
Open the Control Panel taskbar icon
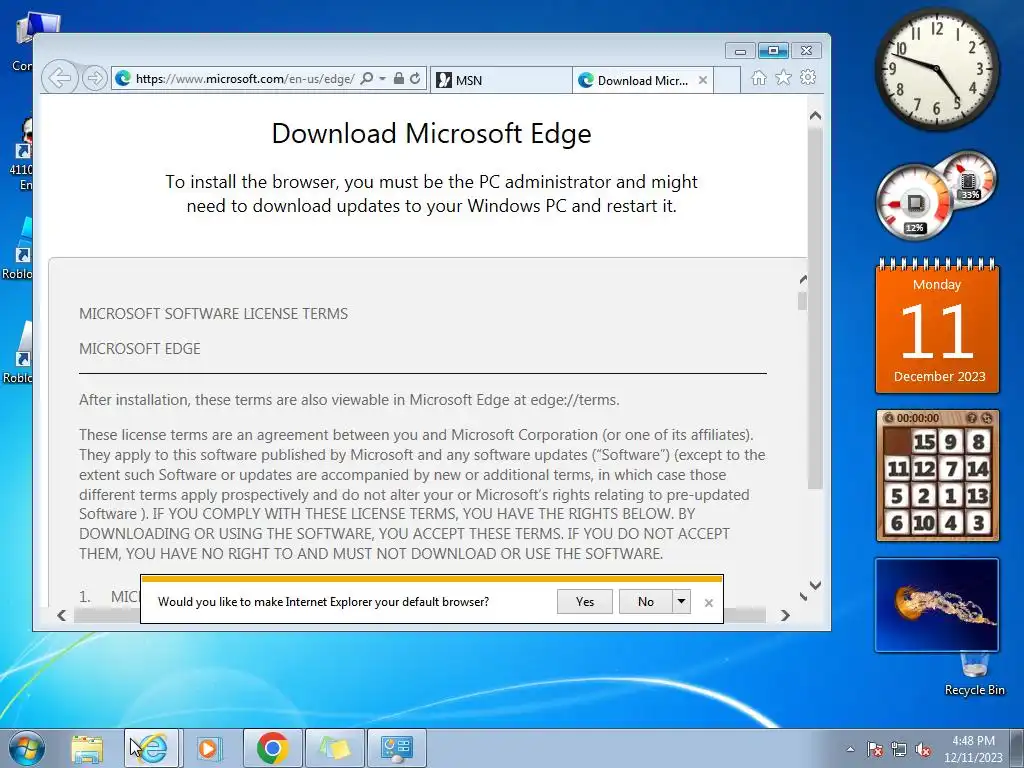pyautogui.click(x=396, y=748)
